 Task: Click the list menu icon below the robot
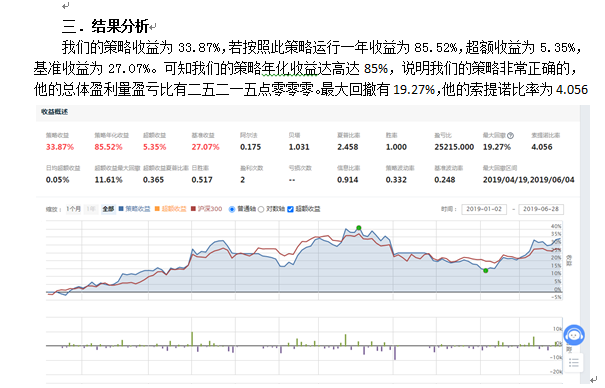tap(574, 363)
